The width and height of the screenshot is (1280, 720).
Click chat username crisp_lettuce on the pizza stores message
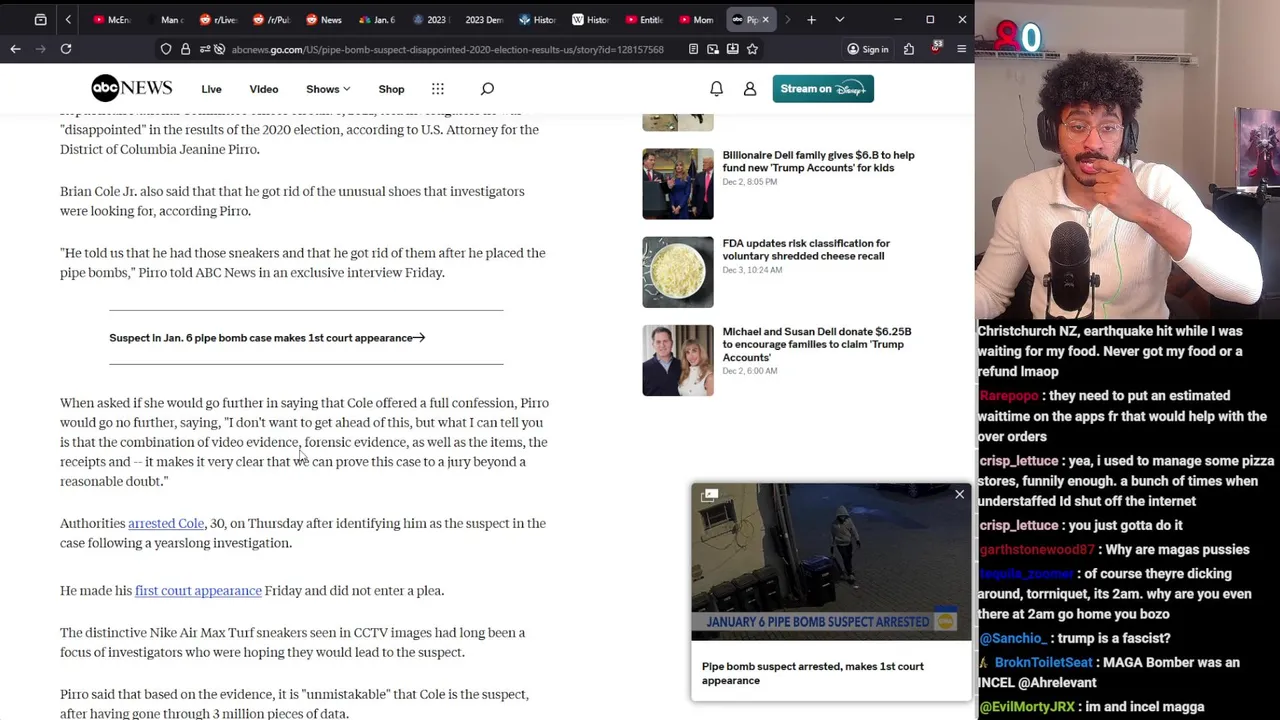[1018, 461]
